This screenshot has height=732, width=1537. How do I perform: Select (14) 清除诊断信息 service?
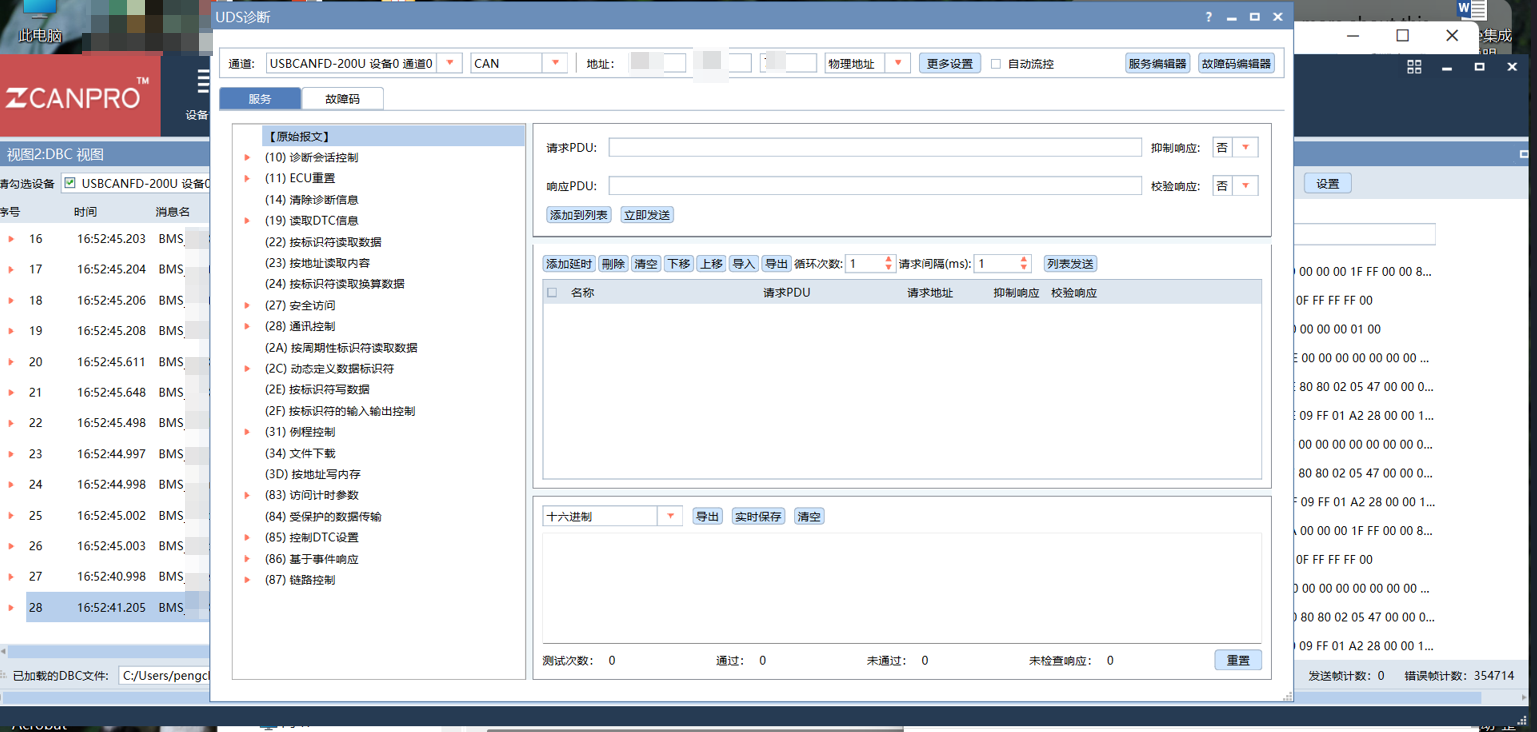[311, 200]
